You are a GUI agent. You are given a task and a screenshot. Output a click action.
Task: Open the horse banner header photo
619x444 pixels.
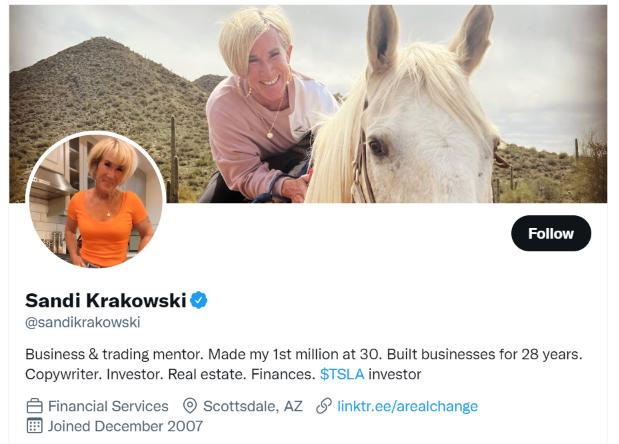308,104
